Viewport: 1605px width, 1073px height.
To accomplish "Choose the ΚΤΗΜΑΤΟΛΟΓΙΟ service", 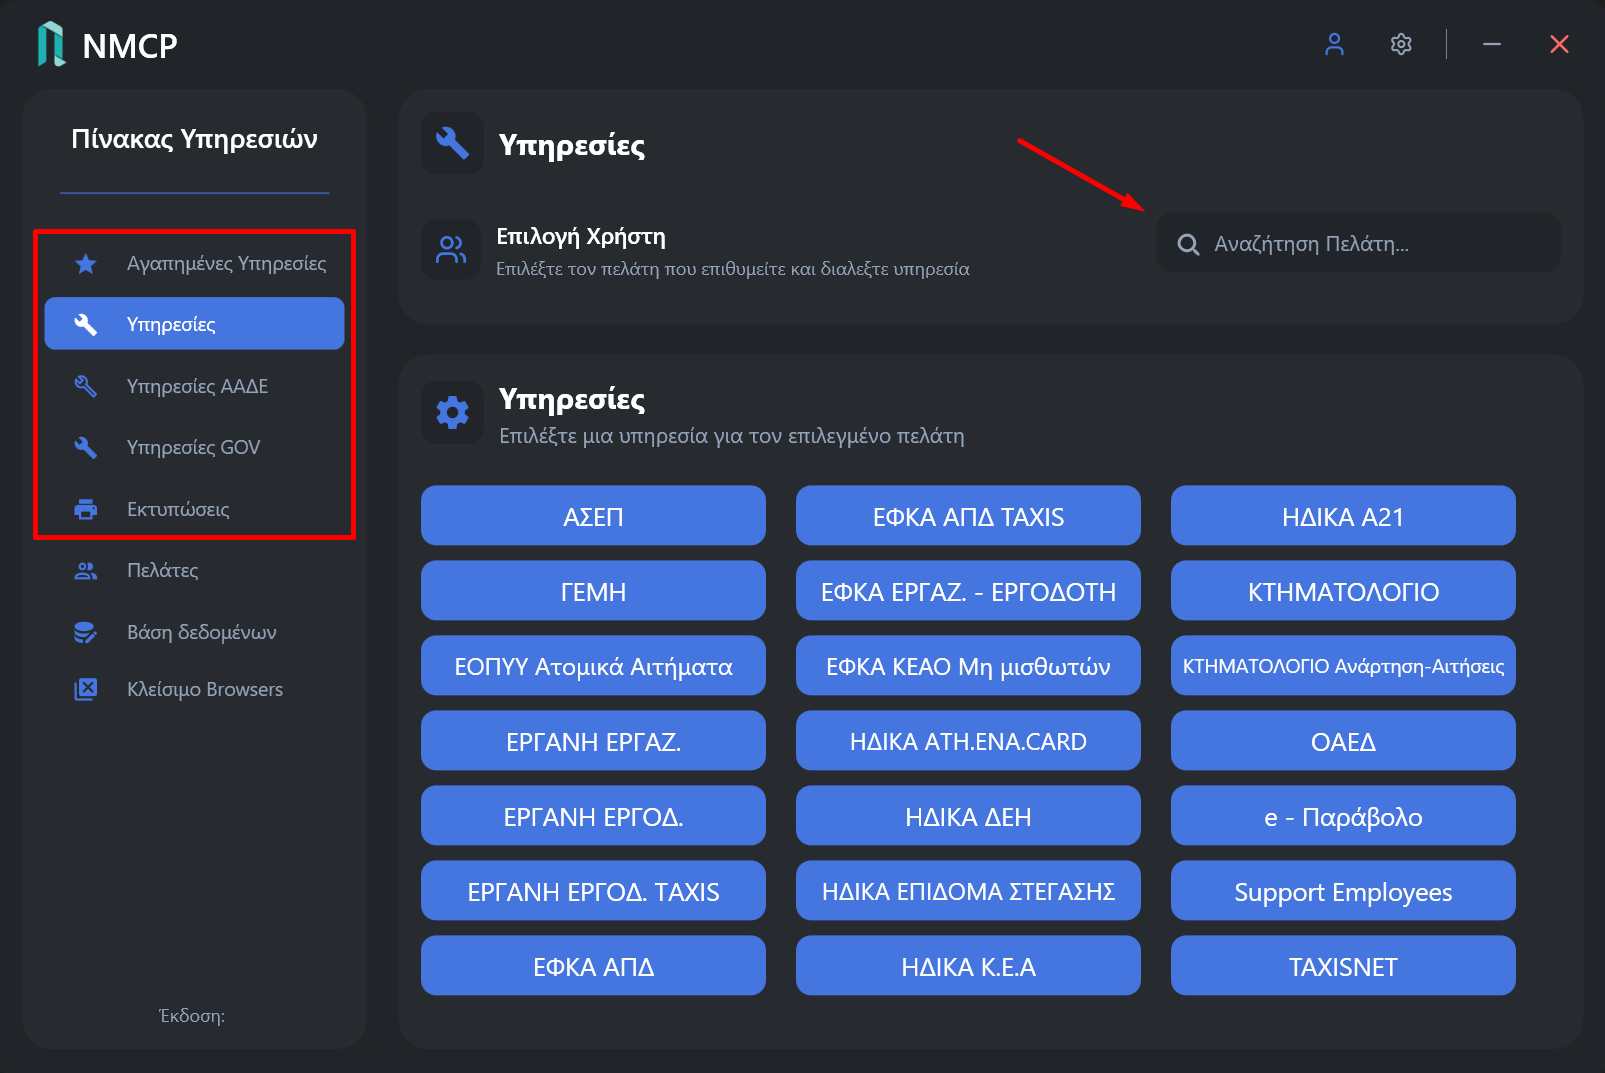I will coord(1343,591).
